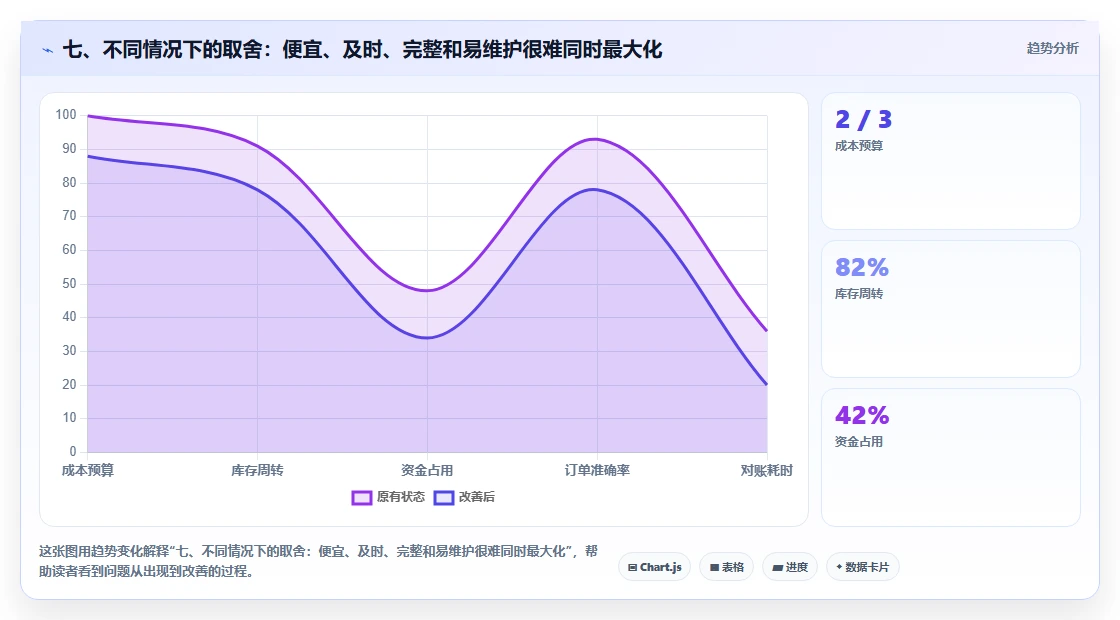Toggle the 改善后 legend series
The width and height of the screenshot is (1120, 620).
464,497
